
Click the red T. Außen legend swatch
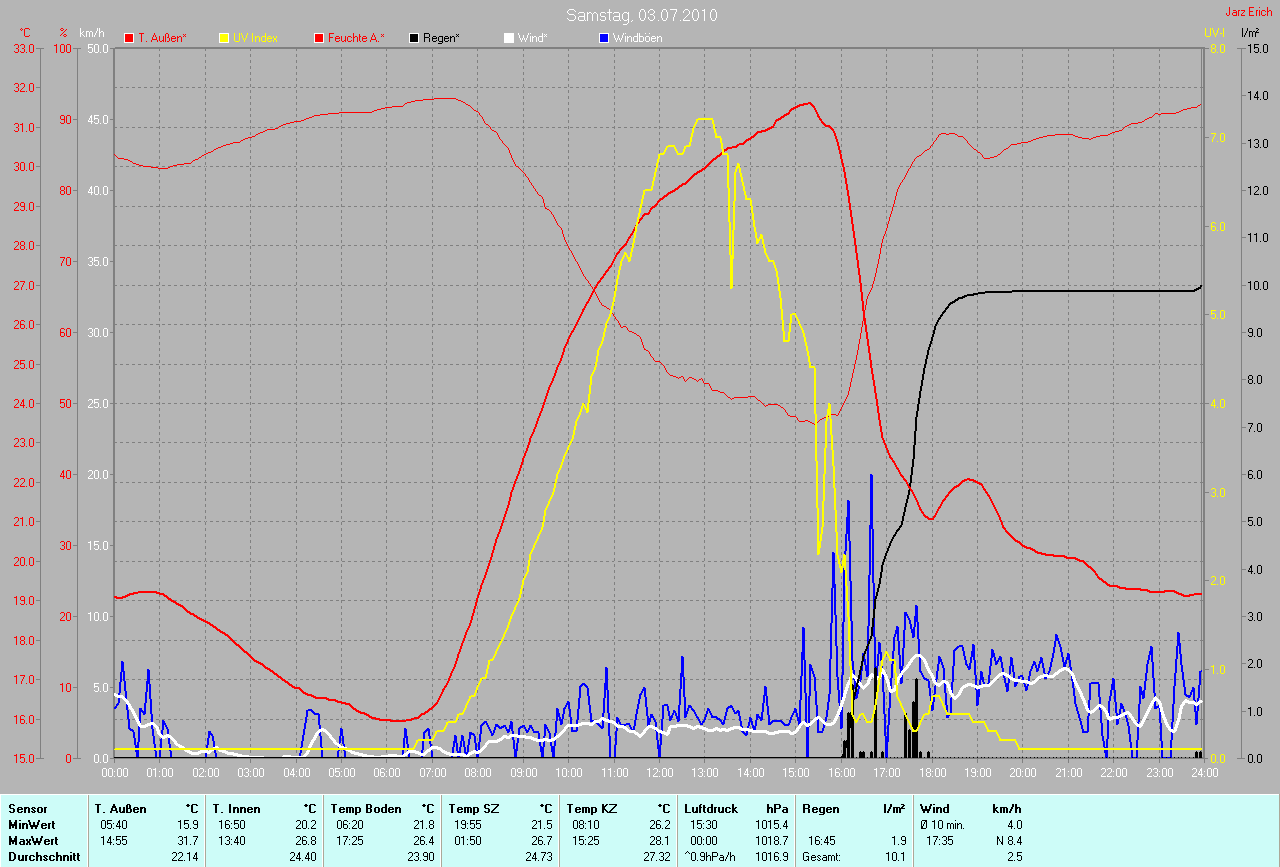pyautogui.click(x=129, y=38)
